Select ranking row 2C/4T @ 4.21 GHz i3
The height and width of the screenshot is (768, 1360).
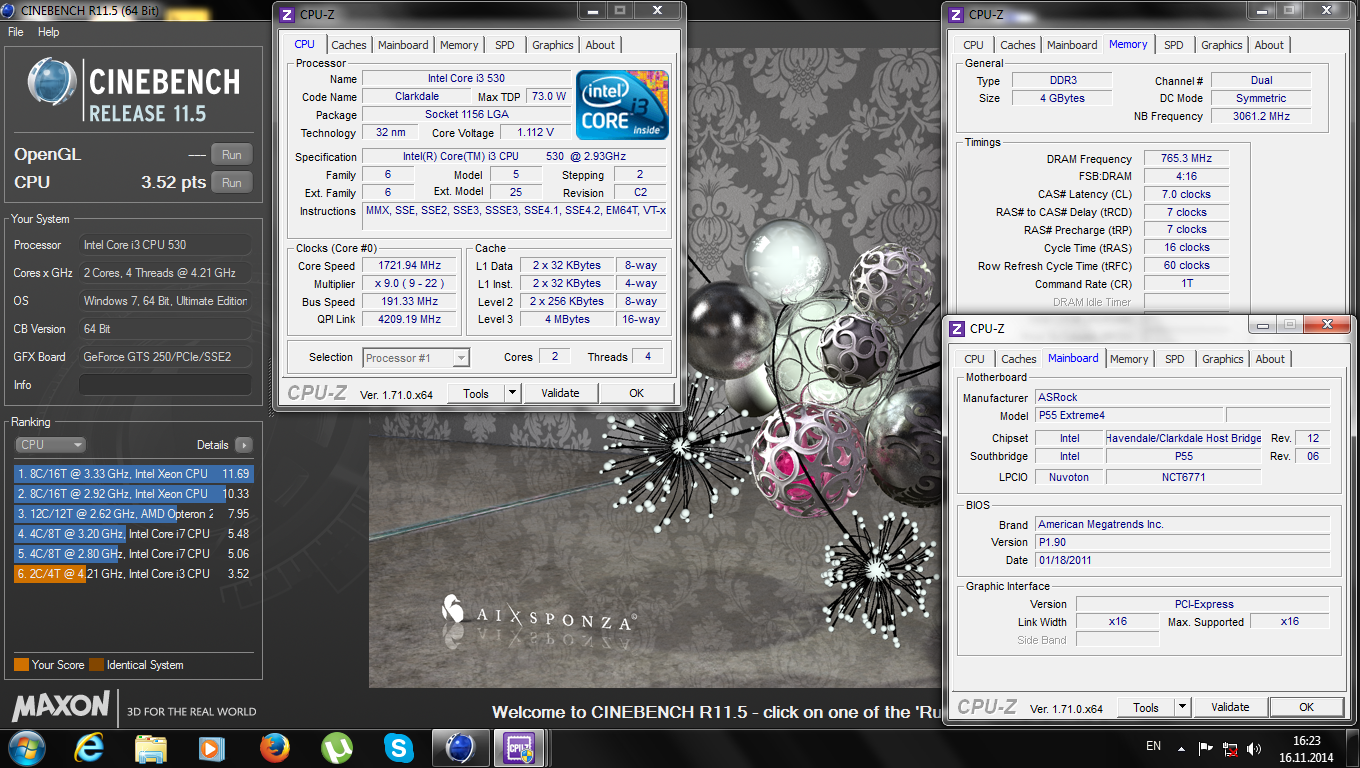tap(133, 574)
